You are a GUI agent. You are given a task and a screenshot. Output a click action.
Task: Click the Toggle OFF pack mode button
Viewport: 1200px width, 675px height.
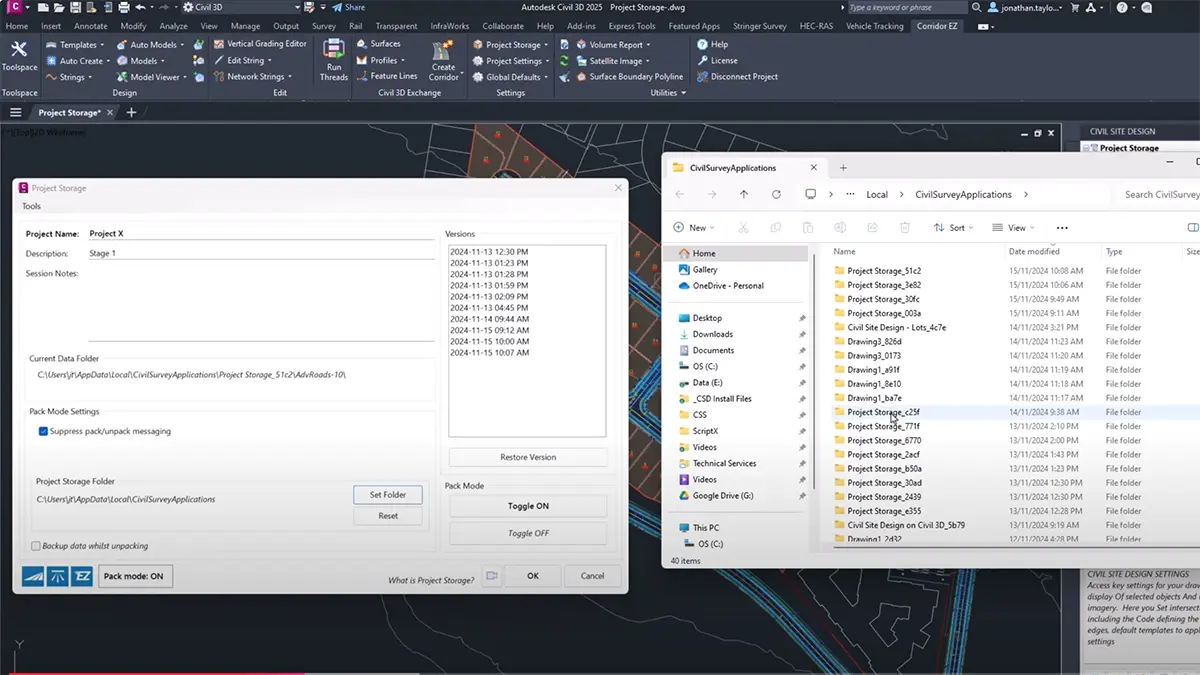528,533
